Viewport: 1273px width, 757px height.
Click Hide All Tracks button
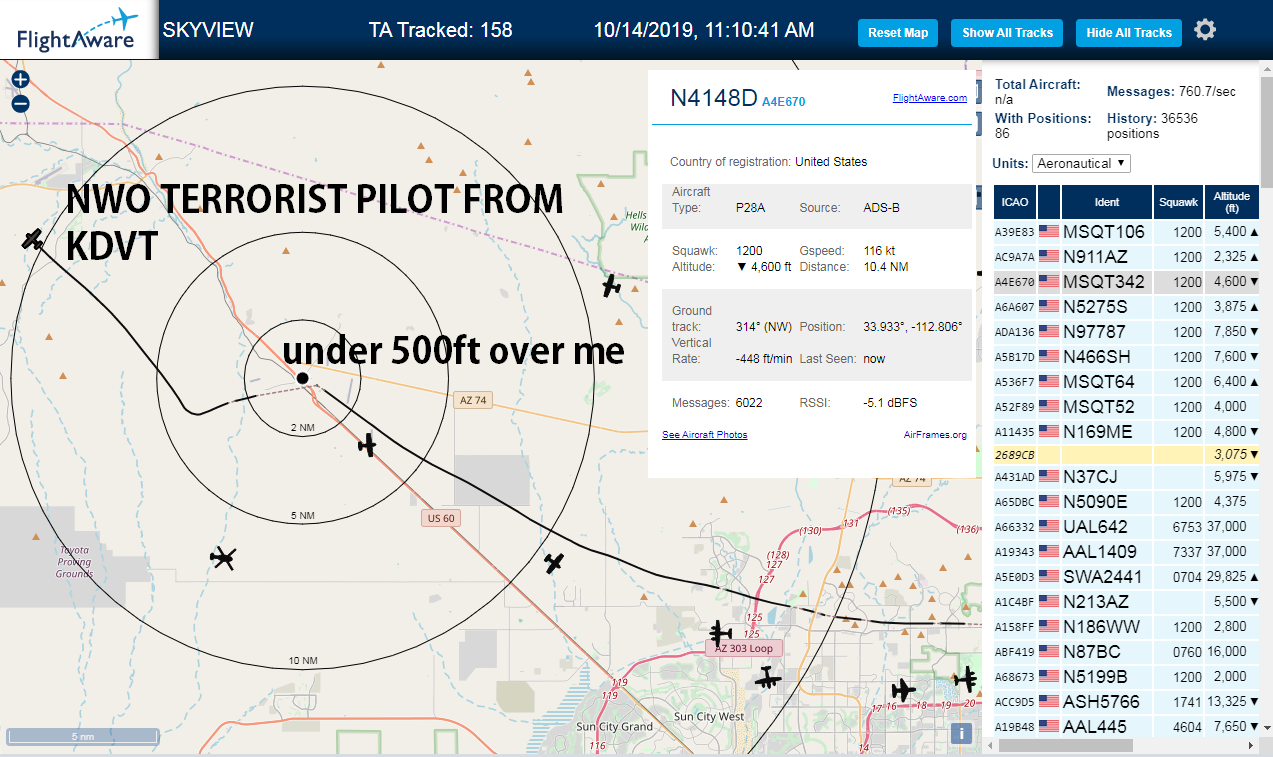(x=1129, y=33)
